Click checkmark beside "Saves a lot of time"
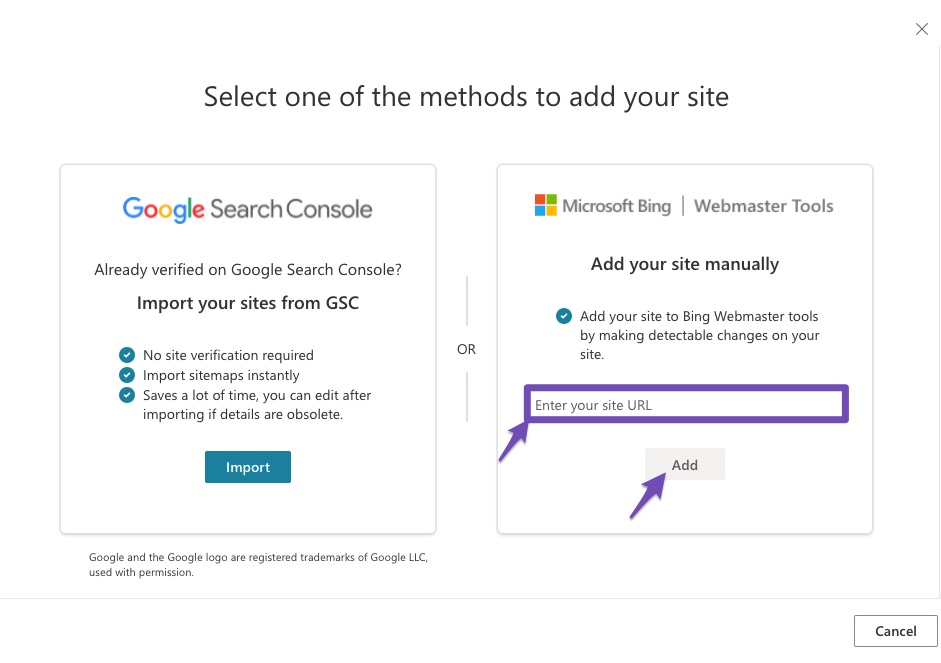941x663 pixels. pos(127,395)
